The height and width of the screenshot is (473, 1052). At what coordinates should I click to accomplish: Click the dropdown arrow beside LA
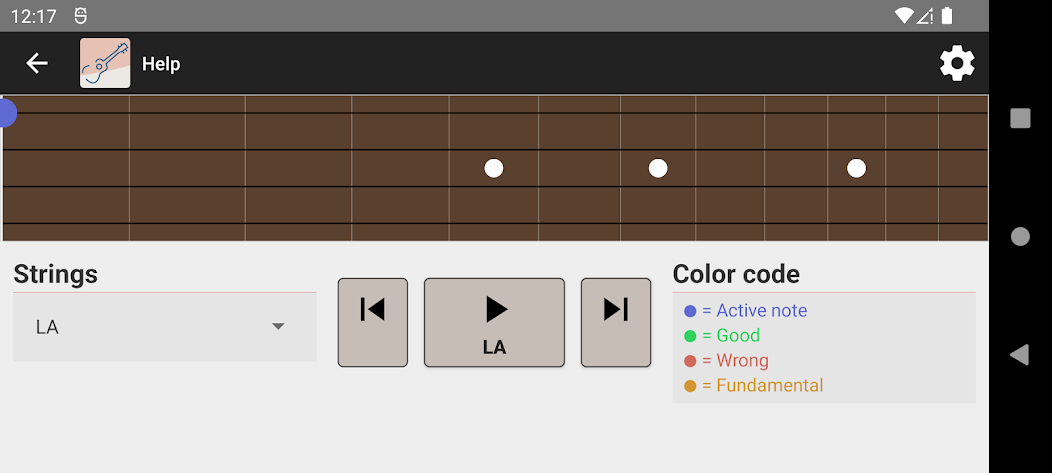click(279, 327)
